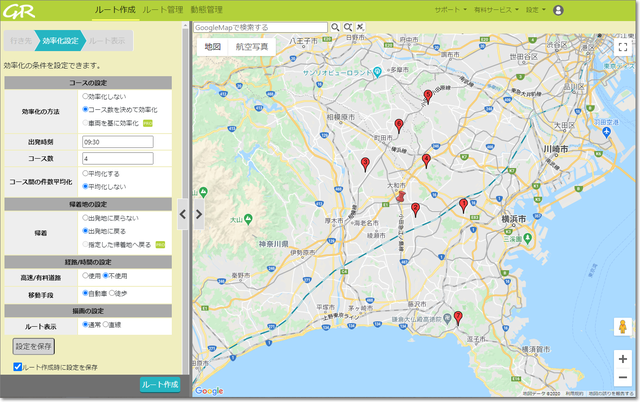This screenshot has height=402, width=640.
Task: Toggle ルート作成時に設定を保存 checkbox
Action: click(18, 367)
